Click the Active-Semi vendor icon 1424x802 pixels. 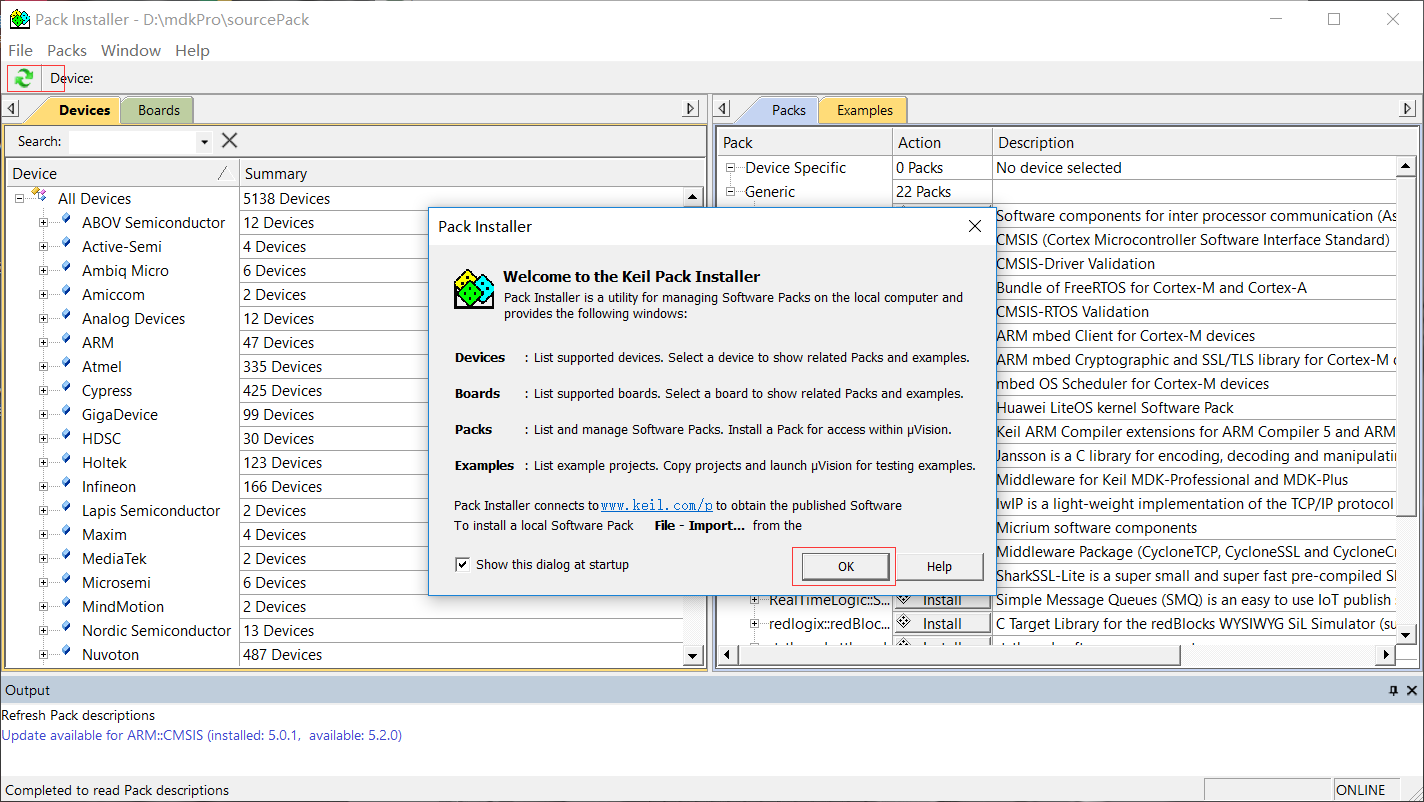[x=66, y=245]
